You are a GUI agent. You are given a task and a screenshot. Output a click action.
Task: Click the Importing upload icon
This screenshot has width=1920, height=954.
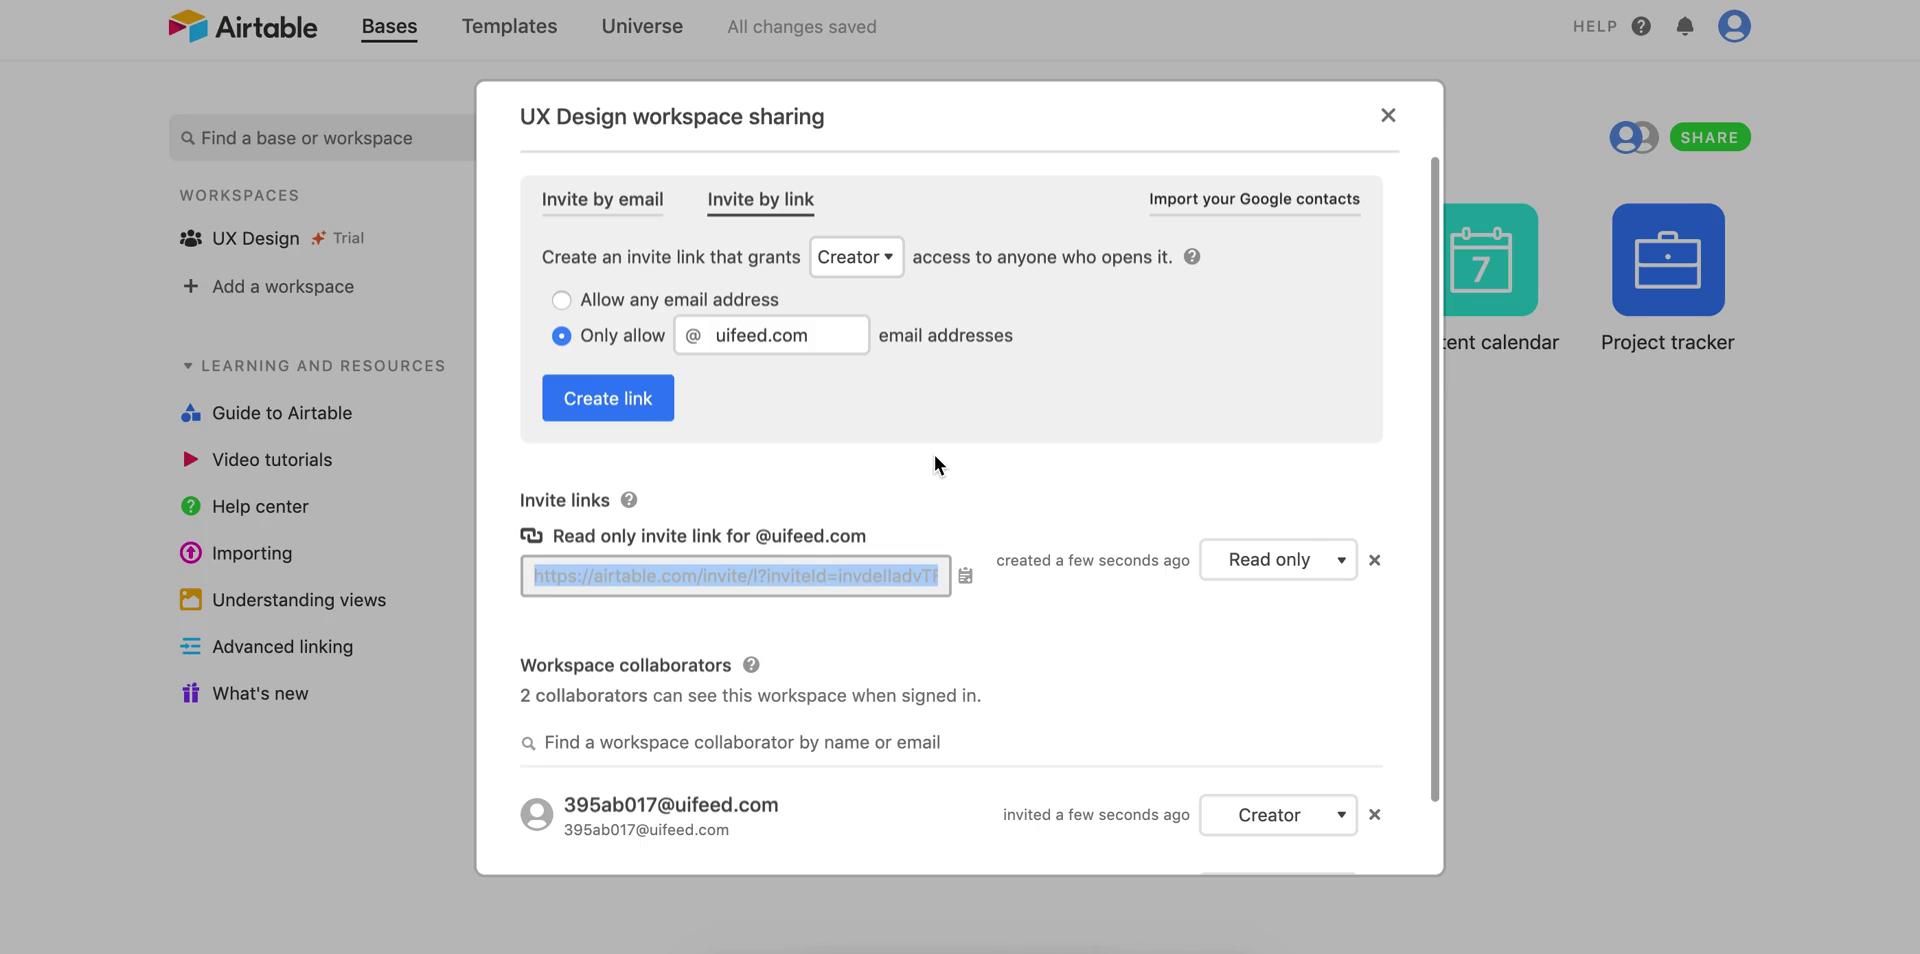pos(190,553)
